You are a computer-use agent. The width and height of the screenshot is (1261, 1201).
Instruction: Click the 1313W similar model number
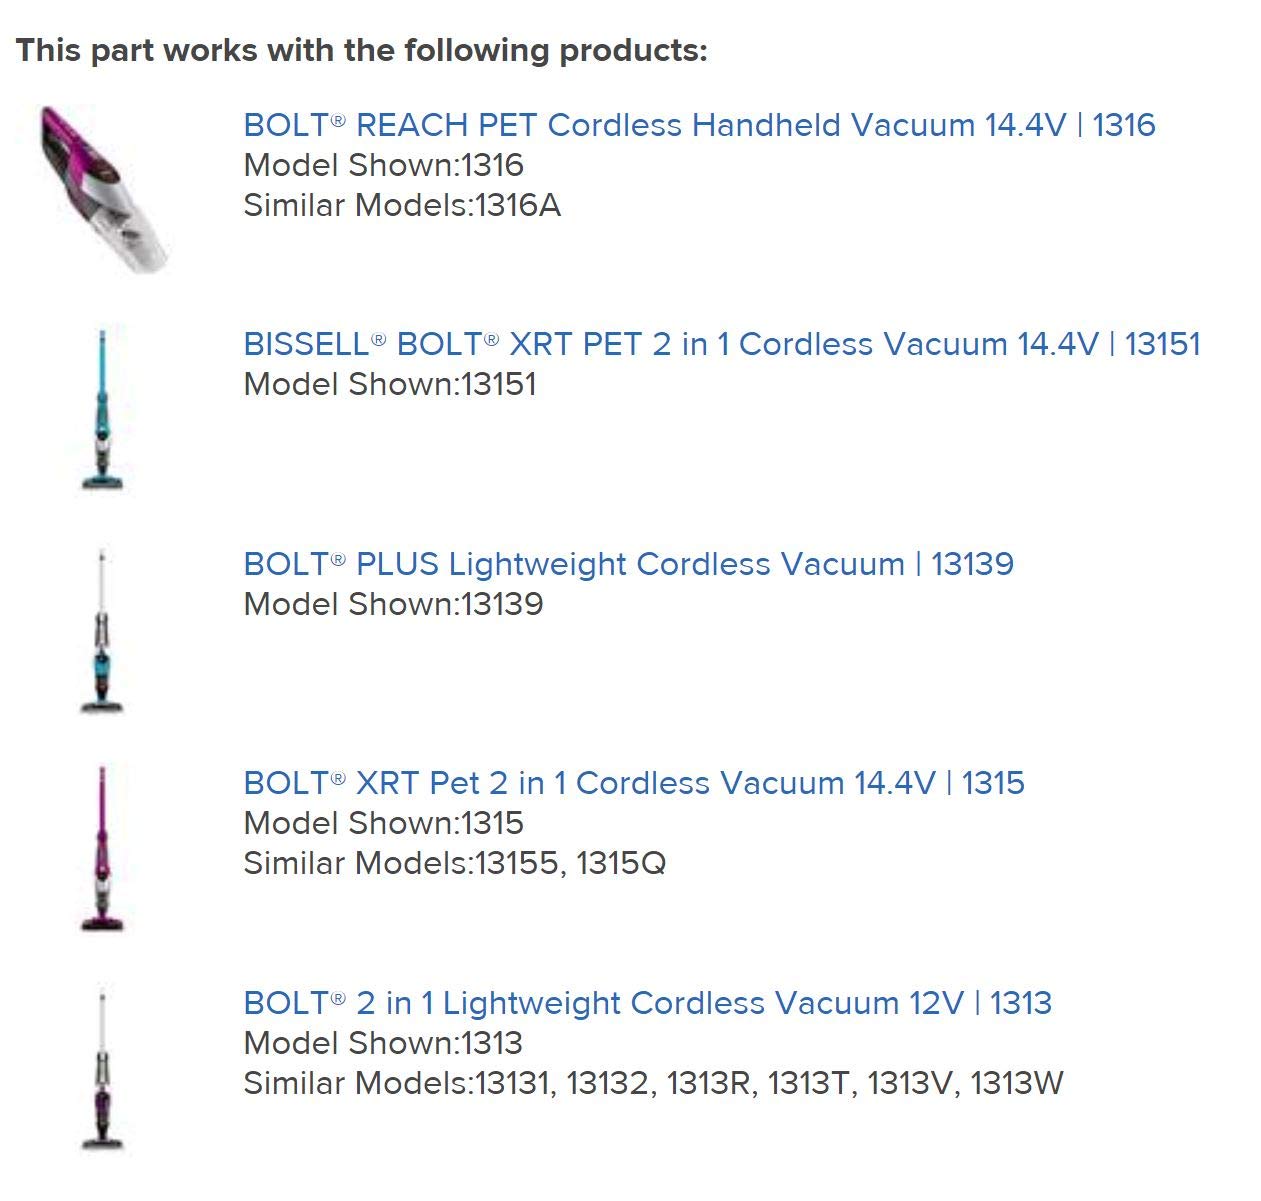pos(1017,1083)
